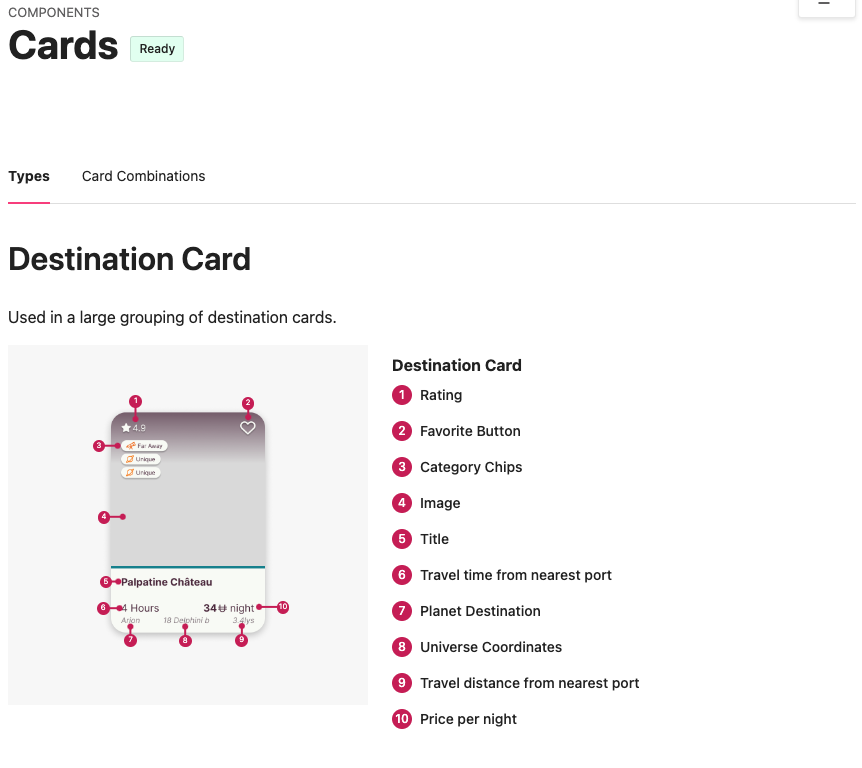Click legend badge 1 beside Rating
Screen dimensions: 862x768
(x=402, y=395)
